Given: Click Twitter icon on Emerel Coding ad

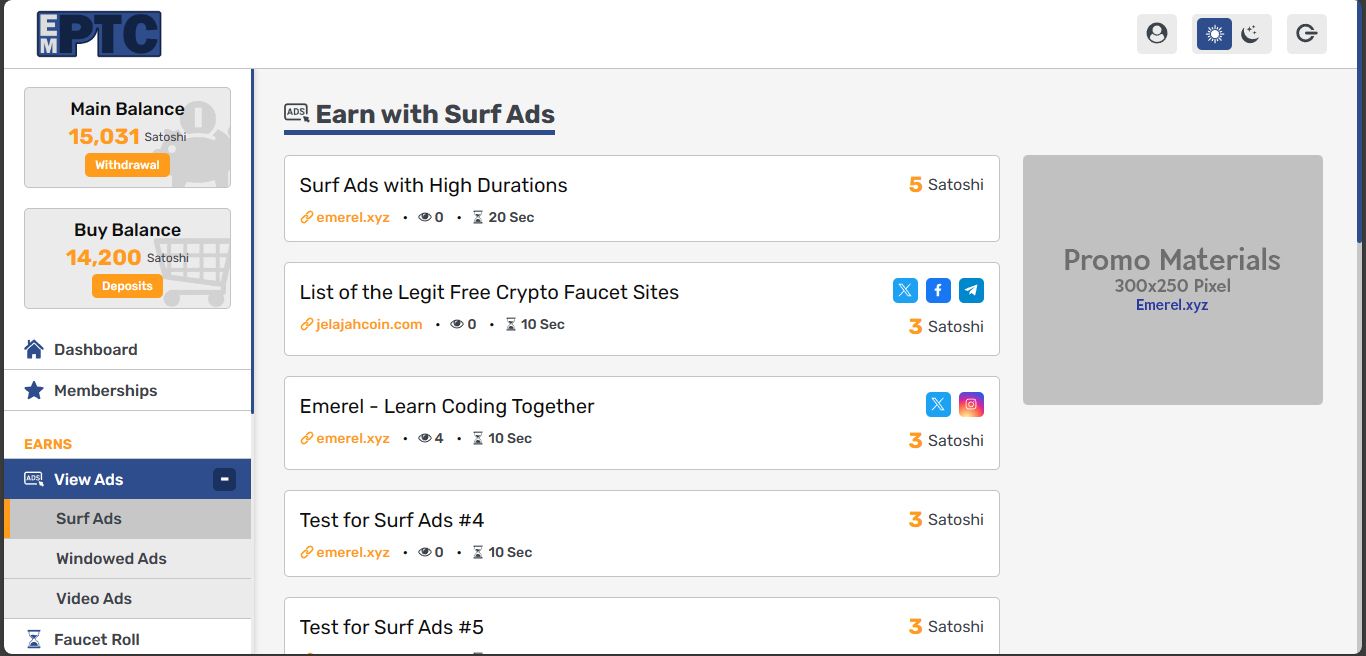Looking at the screenshot, I should (x=938, y=405).
